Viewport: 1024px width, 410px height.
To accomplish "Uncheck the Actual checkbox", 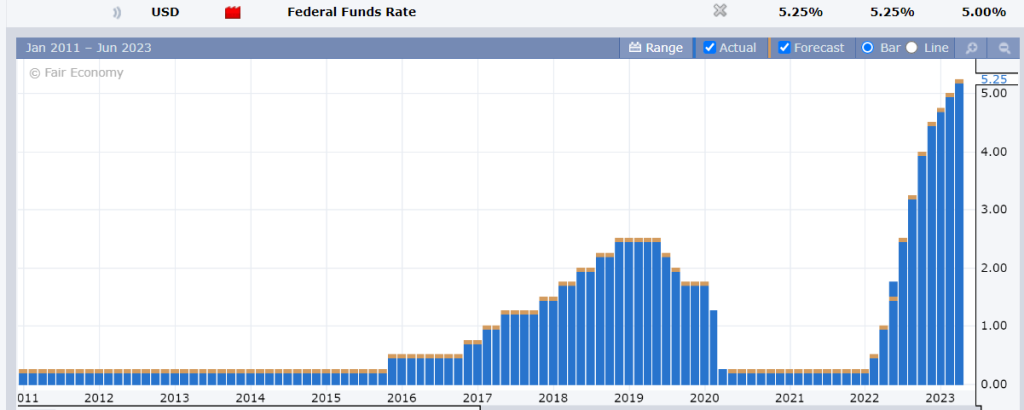I will [x=710, y=48].
